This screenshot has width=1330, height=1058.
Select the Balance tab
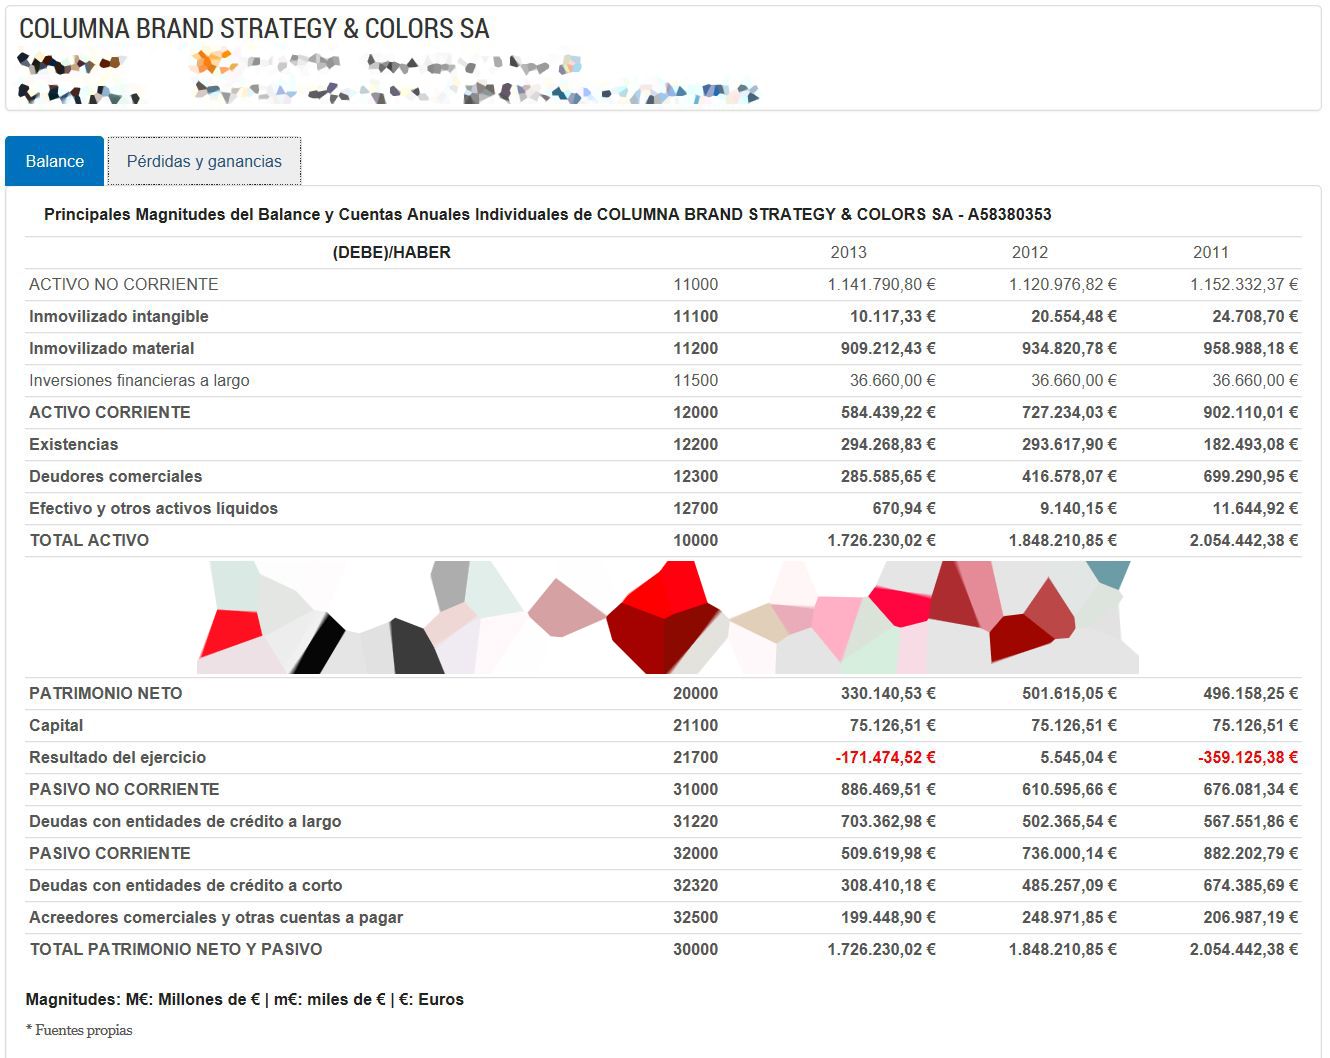point(55,161)
